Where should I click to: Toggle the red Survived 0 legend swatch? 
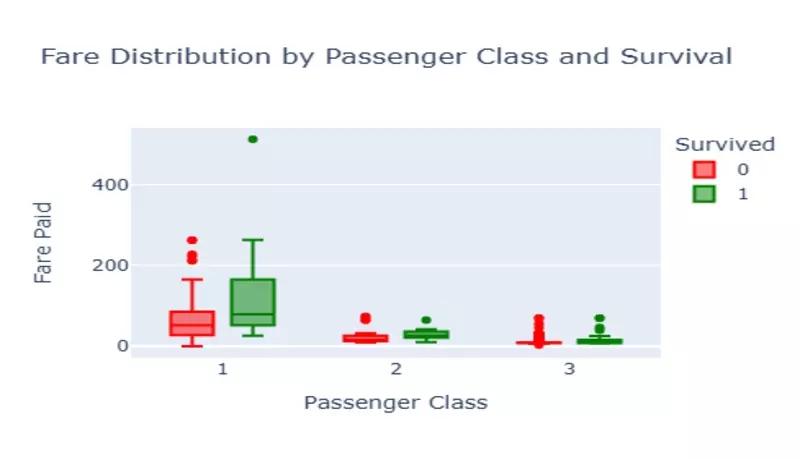pos(706,169)
